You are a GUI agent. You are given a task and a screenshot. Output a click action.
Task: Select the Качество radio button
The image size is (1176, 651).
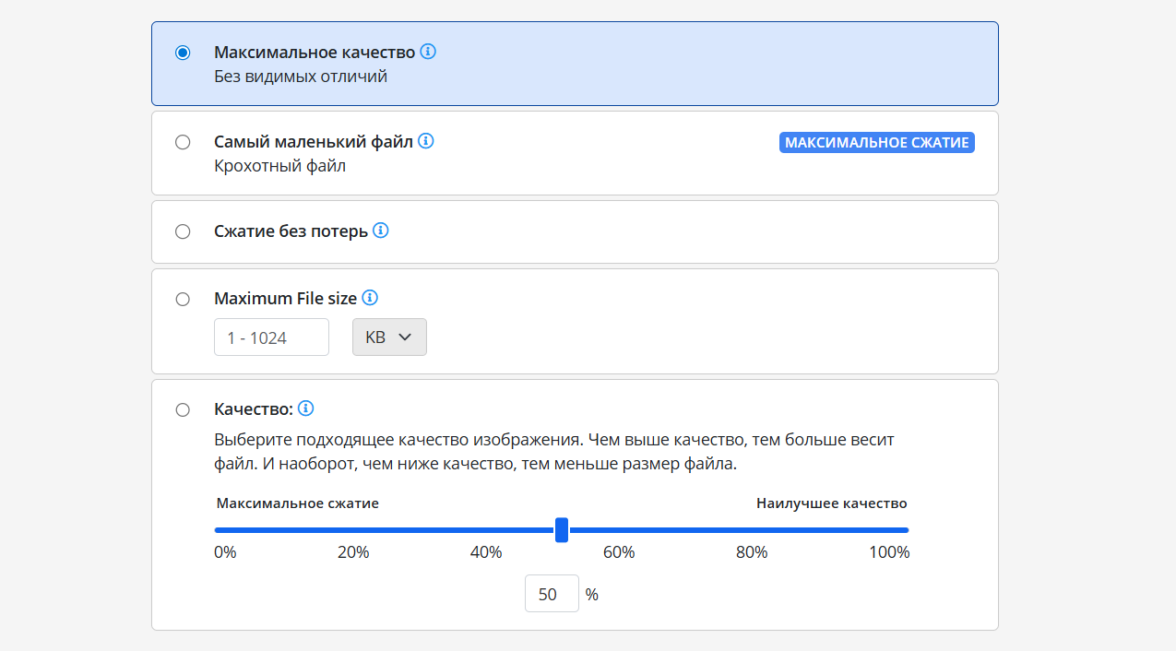183,410
